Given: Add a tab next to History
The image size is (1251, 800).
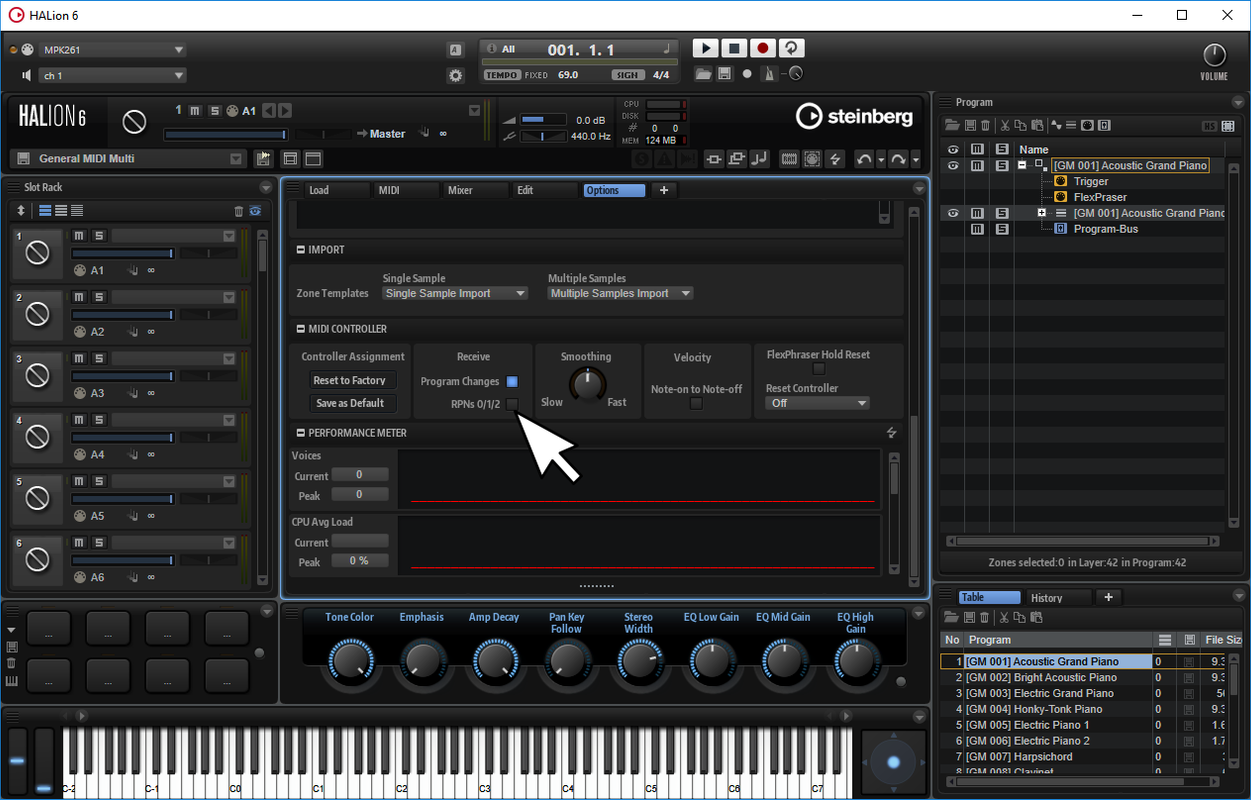Looking at the screenshot, I should (1108, 597).
